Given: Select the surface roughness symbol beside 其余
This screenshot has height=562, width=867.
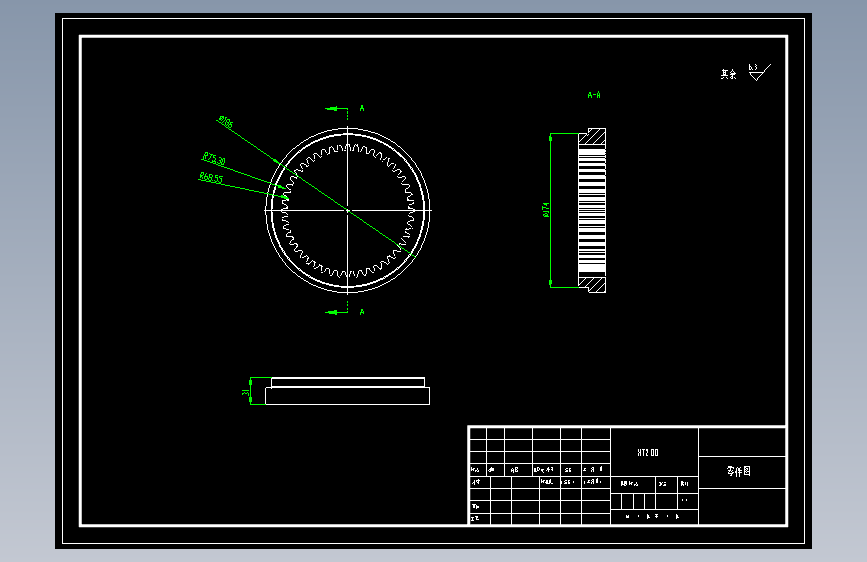Looking at the screenshot, I should [x=759, y=72].
